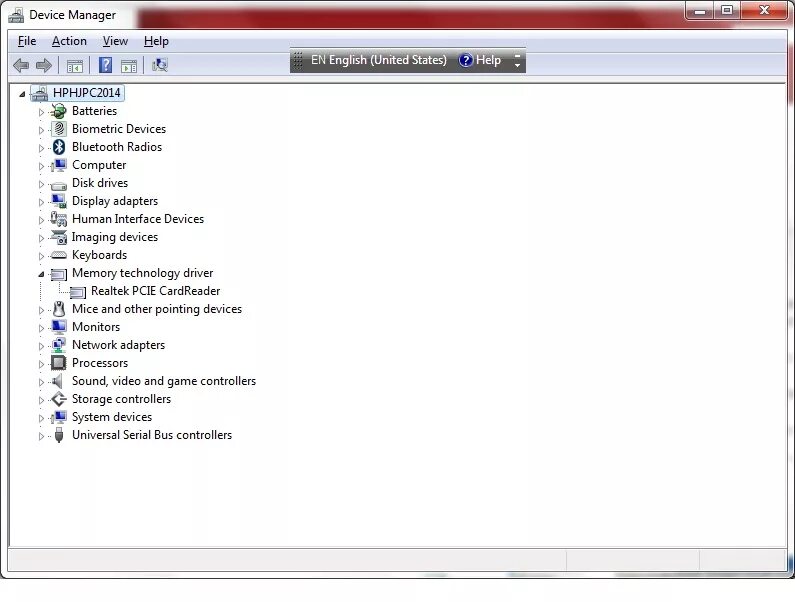Click the Keyboards icon
Viewport: 795px width, 602px height.
(59, 255)
